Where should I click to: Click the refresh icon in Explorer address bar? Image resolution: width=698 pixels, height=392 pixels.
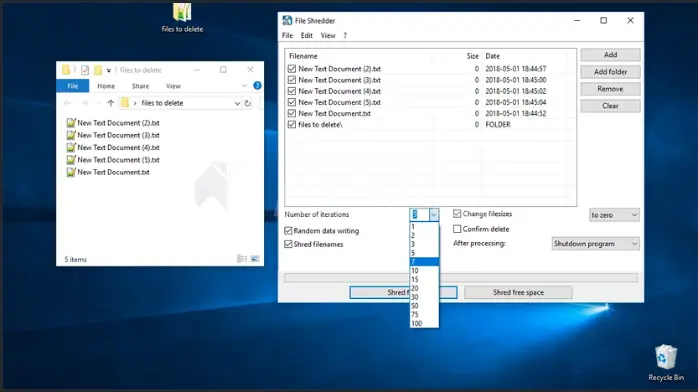(248, 103)
